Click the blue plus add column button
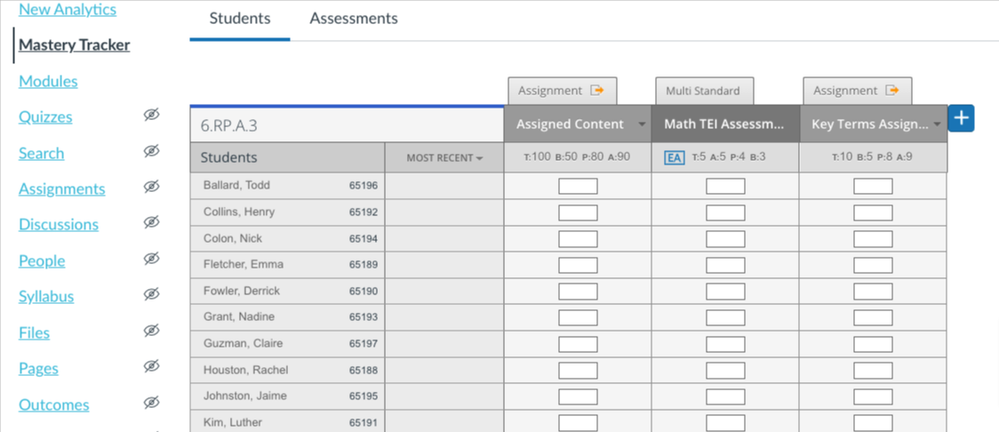Viewport: 999px width, 432px height. tap(960, 118)
